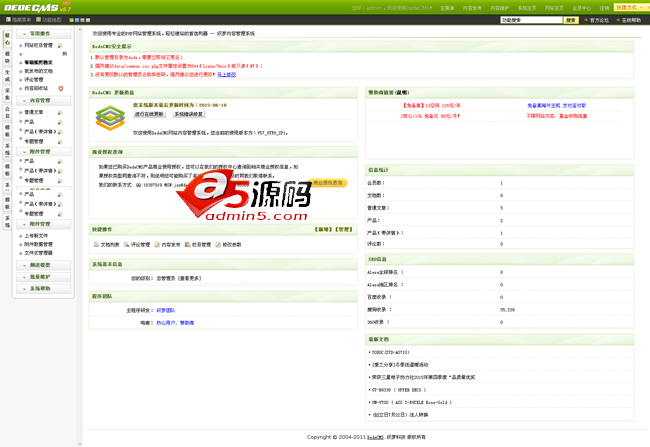This screenshot has height=447, width=650.
Task: Click the DedeCMS link in the footer
Action: click(376, 437)
